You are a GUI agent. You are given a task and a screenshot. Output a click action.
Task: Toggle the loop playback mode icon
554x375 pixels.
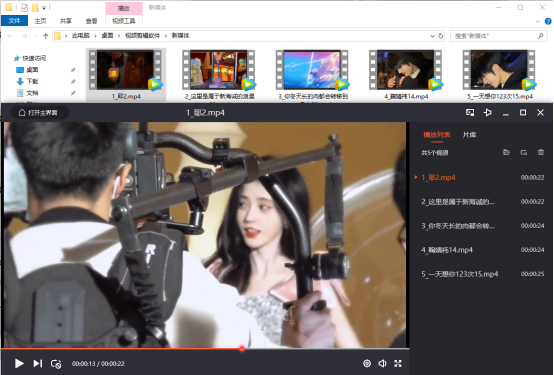tap(56, 364)
